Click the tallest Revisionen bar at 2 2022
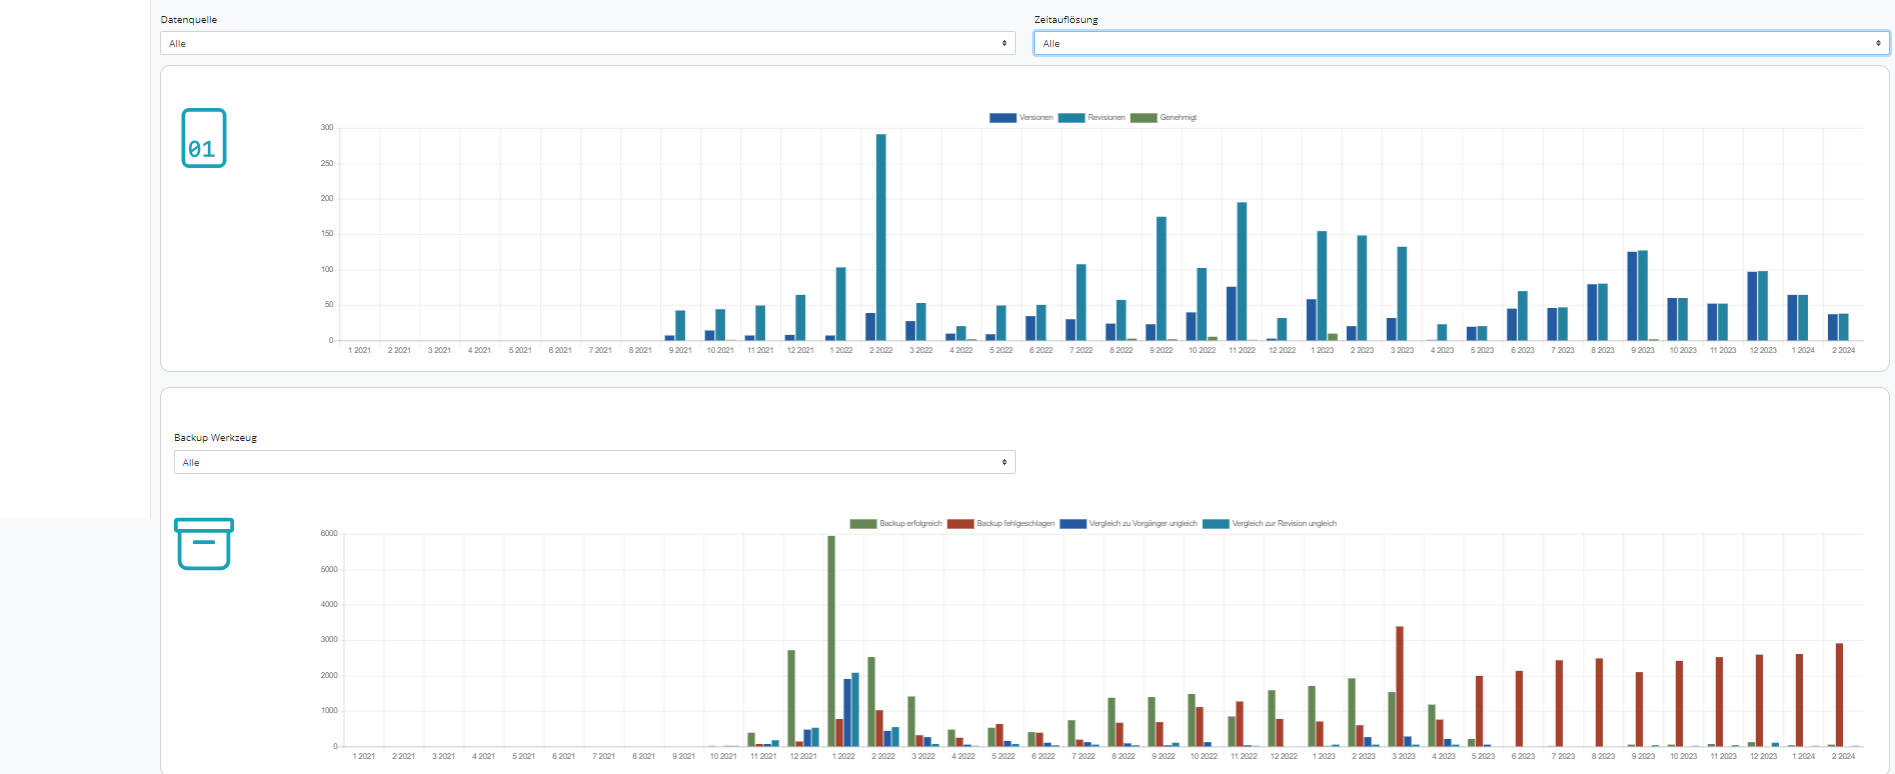 coord(881,238)
